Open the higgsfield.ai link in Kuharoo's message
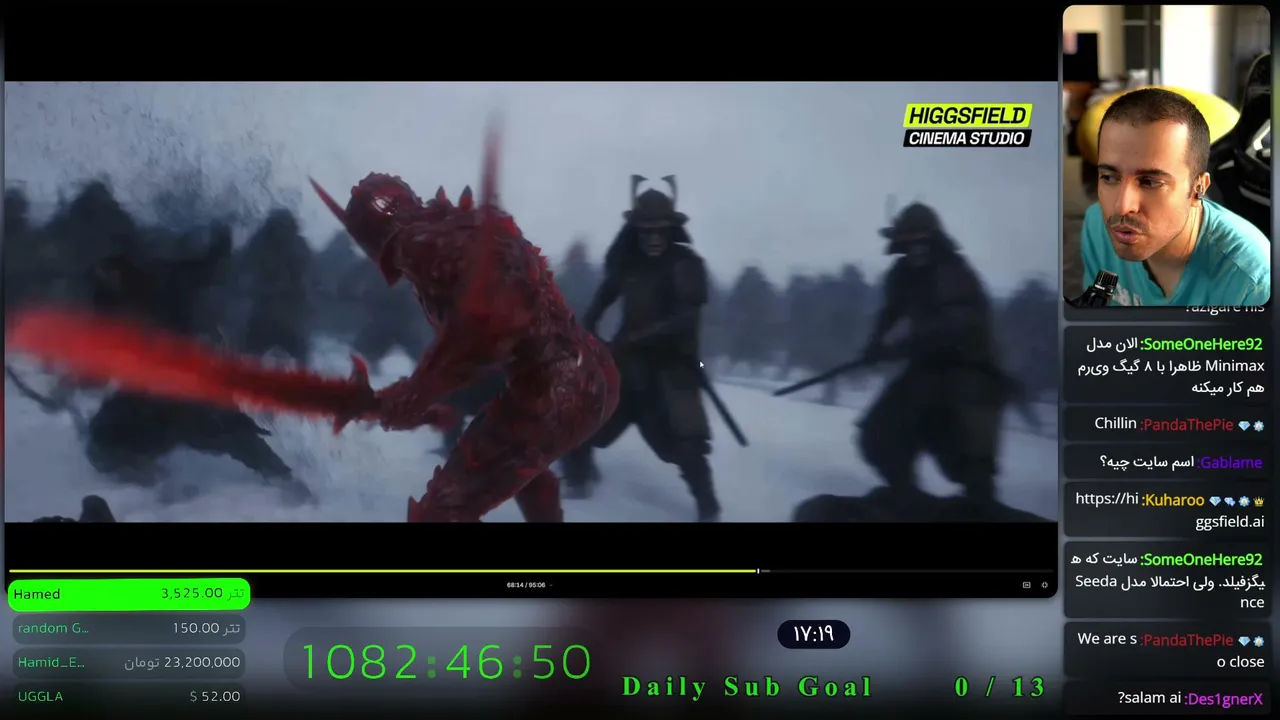1280x720 pixels. tap(1170, 510)
